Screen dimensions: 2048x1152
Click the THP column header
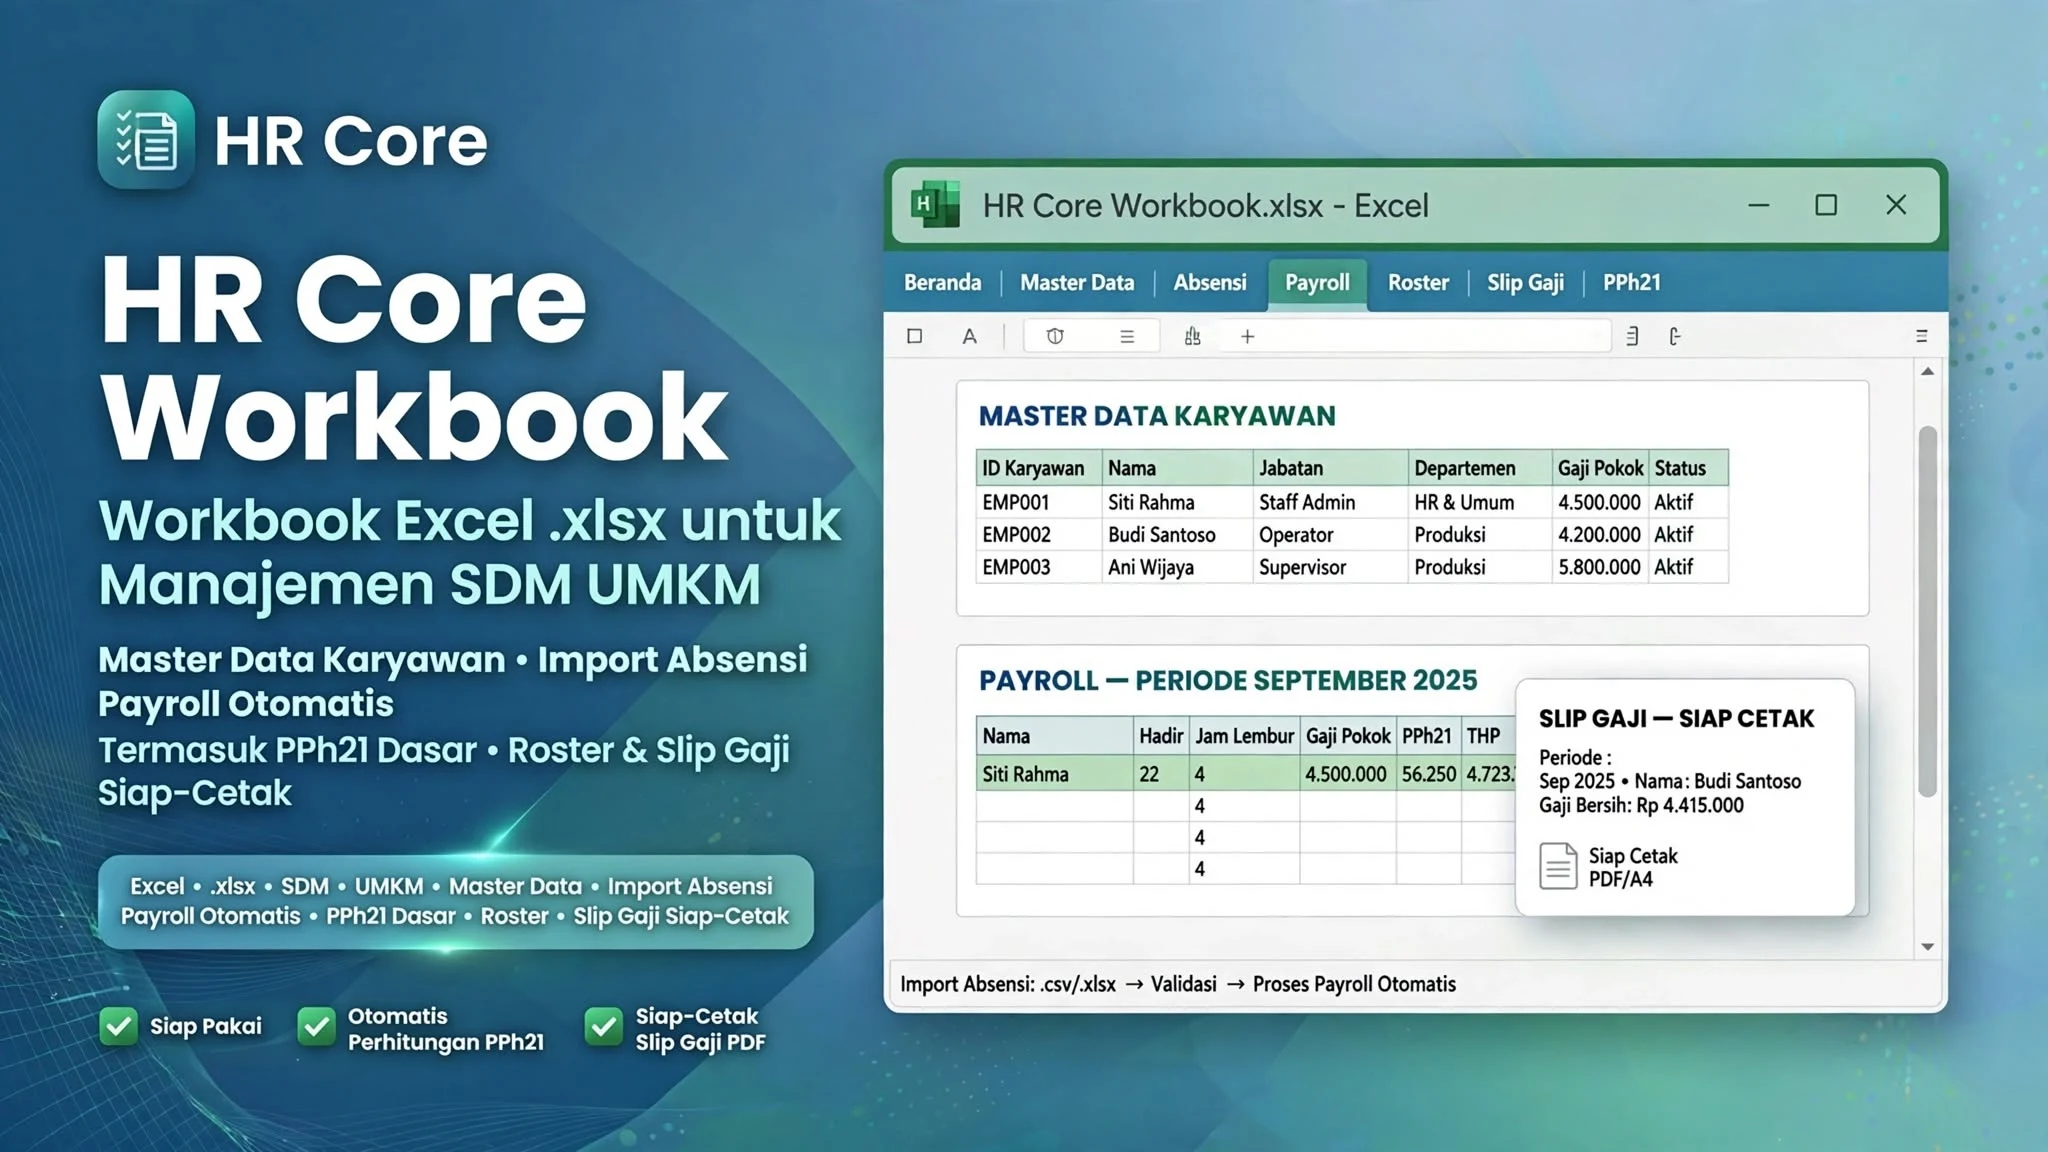point(1488,736)
